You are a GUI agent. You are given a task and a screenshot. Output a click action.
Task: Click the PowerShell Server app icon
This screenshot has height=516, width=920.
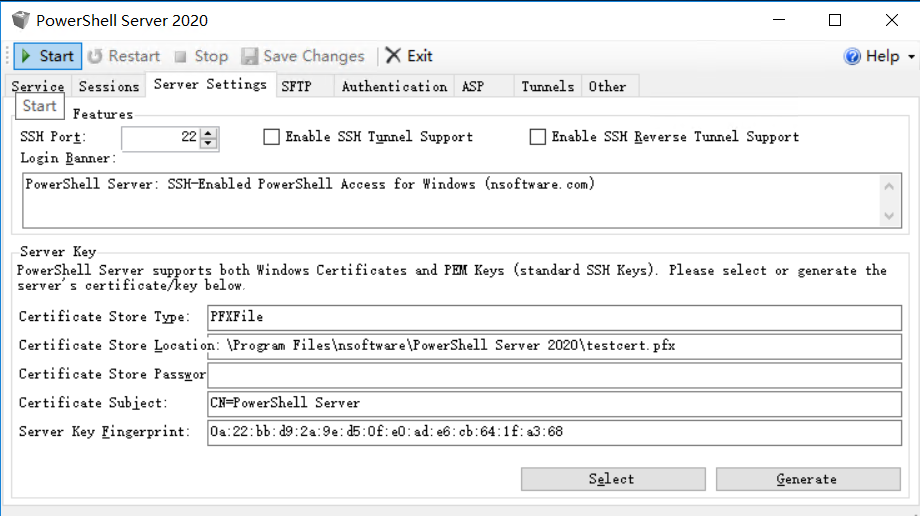click(21, 20)
